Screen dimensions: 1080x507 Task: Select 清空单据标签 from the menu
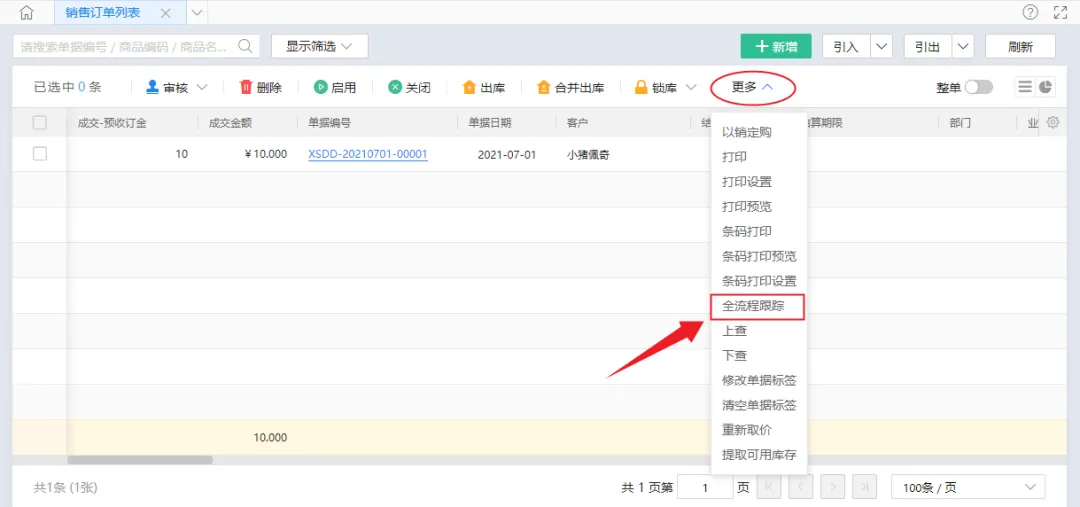point(758,405)
